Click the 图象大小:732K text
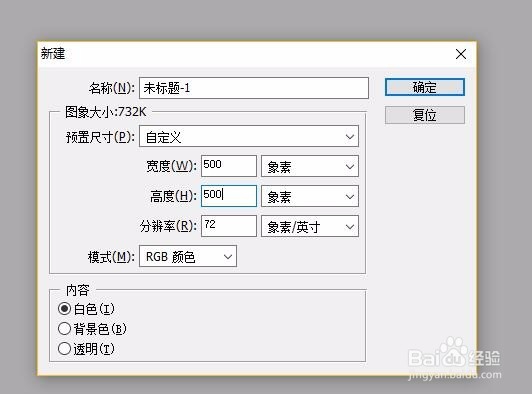Screen dimensions: 532x394 pos(106,112)
